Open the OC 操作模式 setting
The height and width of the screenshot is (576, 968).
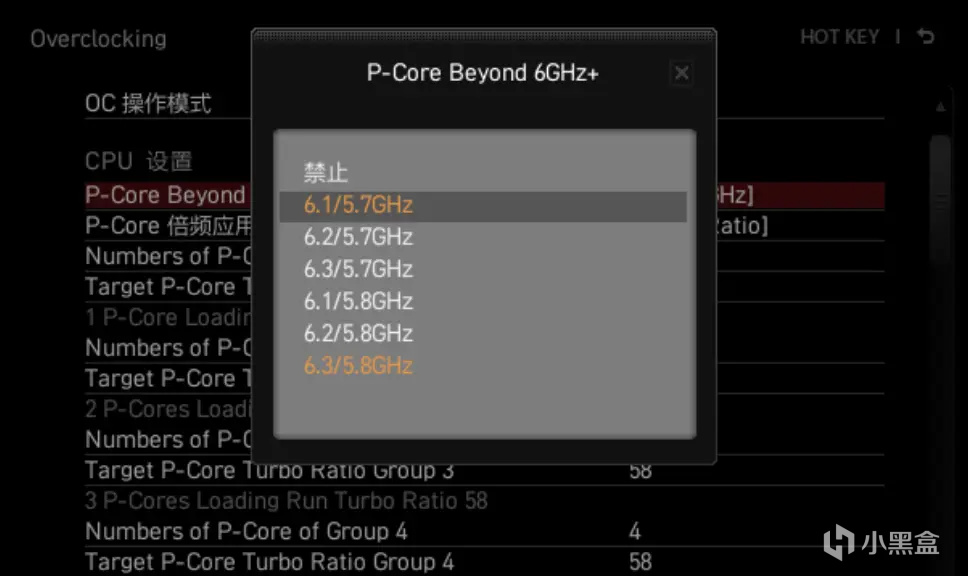coord(148,104)
